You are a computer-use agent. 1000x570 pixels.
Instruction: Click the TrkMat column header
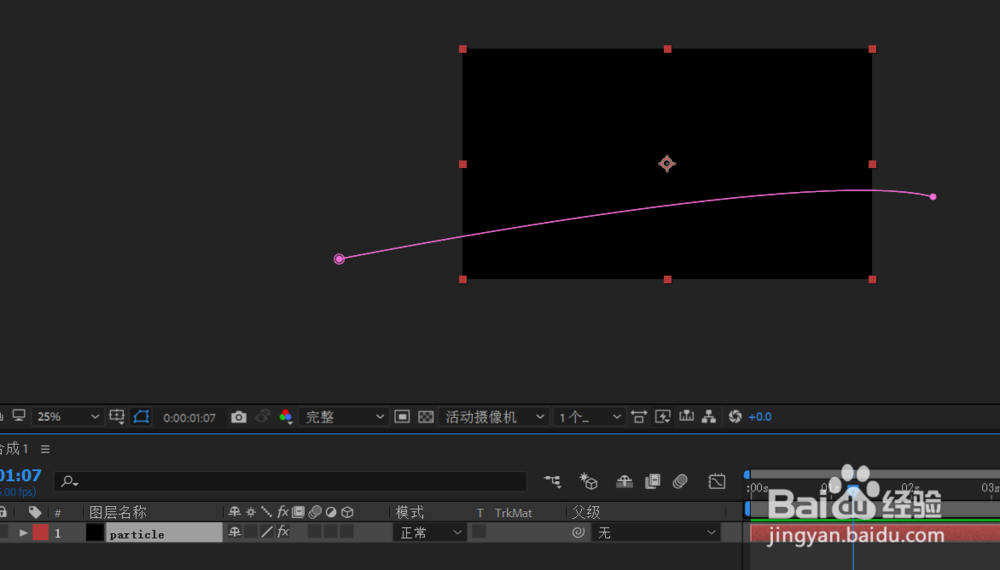[513, 513]
